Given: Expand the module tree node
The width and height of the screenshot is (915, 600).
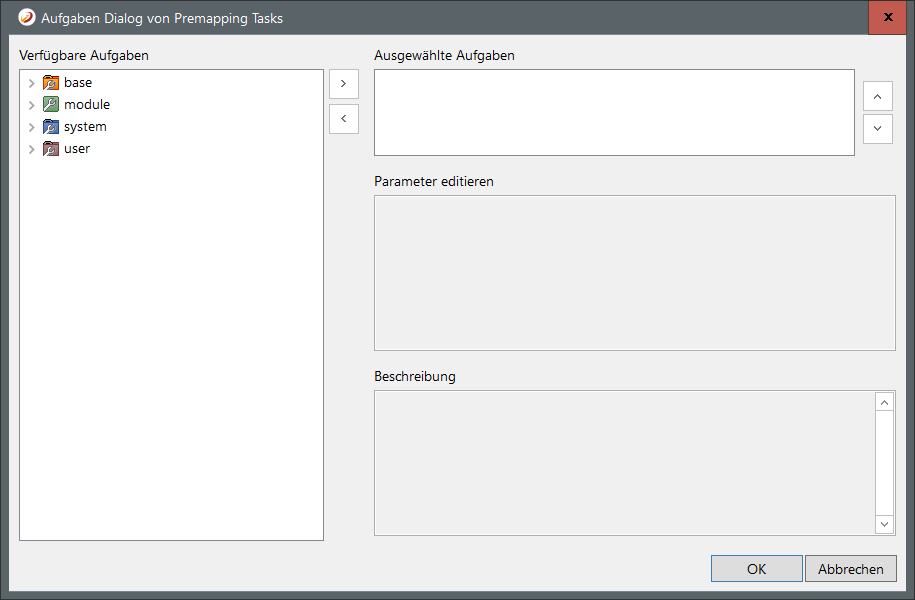Looking at the screenshot, I should point(31,105).
